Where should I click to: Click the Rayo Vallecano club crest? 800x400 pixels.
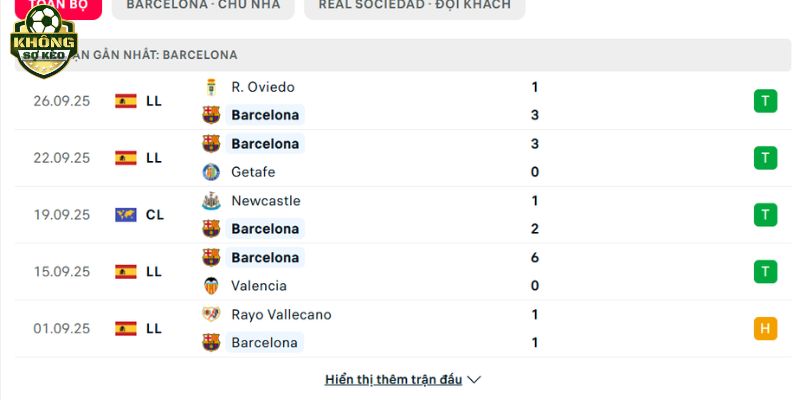pos(211,314)
